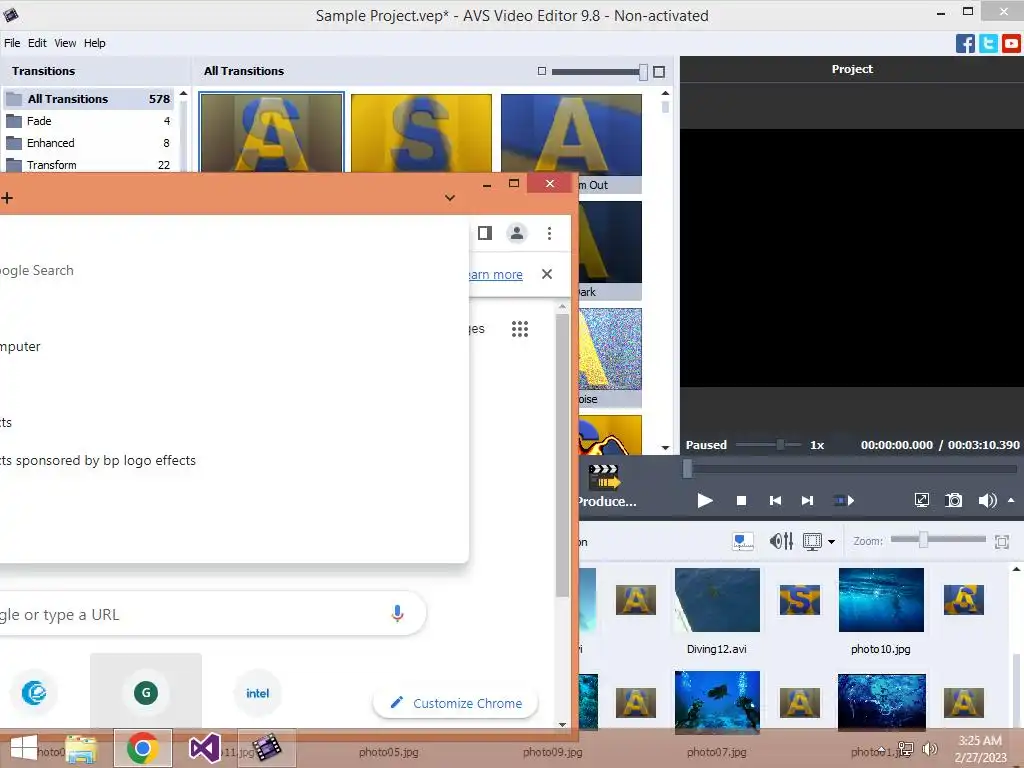The width and height of the screenshot is (1024, 768).
Task: Stop the preview playback
Action: (741, 501)
